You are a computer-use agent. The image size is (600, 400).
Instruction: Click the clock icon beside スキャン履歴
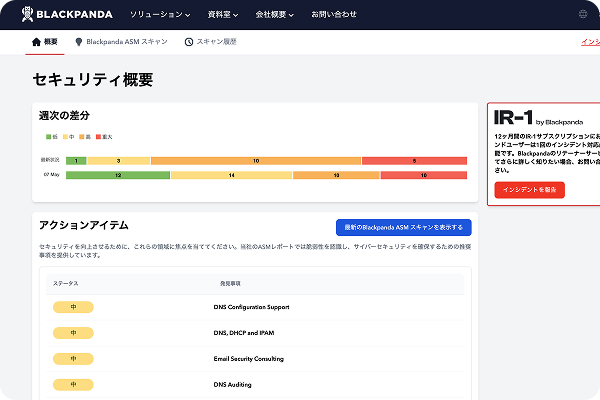click(189, 42)
